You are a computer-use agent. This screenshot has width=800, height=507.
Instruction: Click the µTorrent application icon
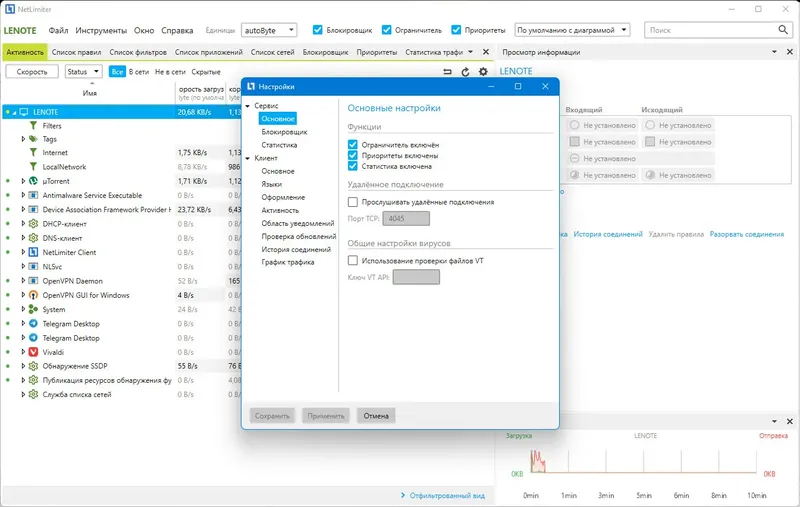[x=33, y=181]
